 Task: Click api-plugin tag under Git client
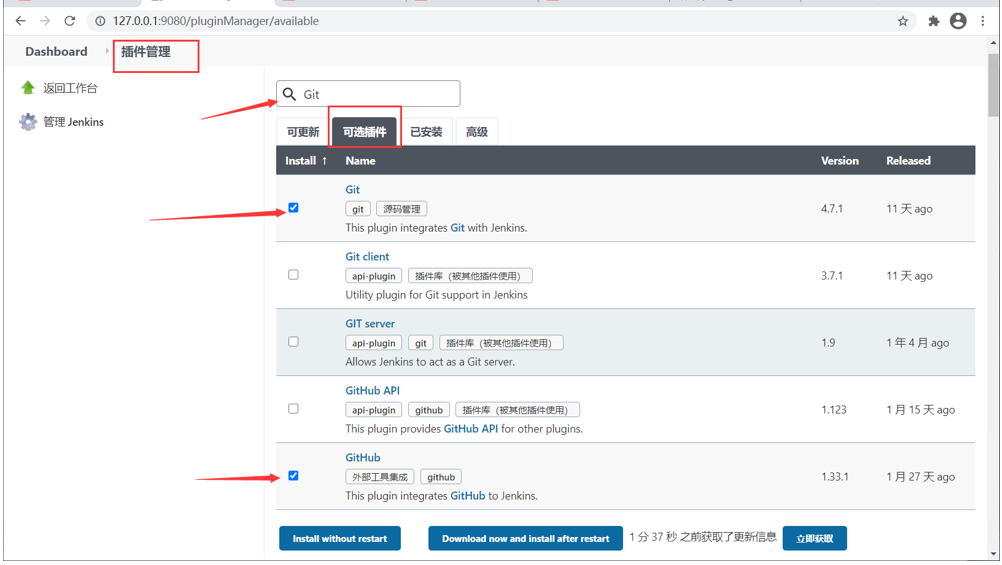point(374,276)
